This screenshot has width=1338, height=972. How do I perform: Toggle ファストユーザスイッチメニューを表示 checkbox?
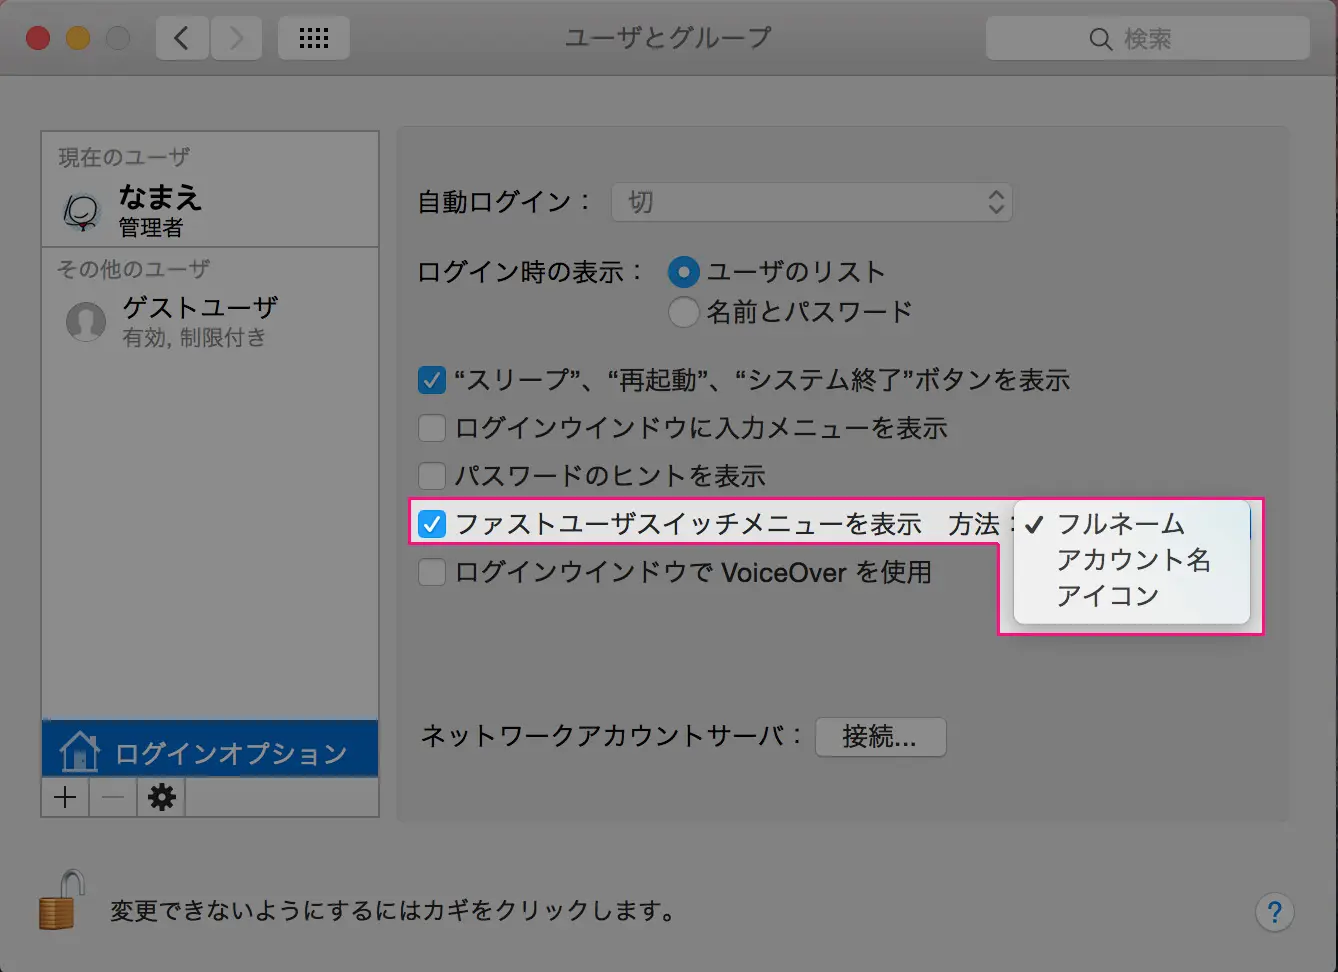432,524
